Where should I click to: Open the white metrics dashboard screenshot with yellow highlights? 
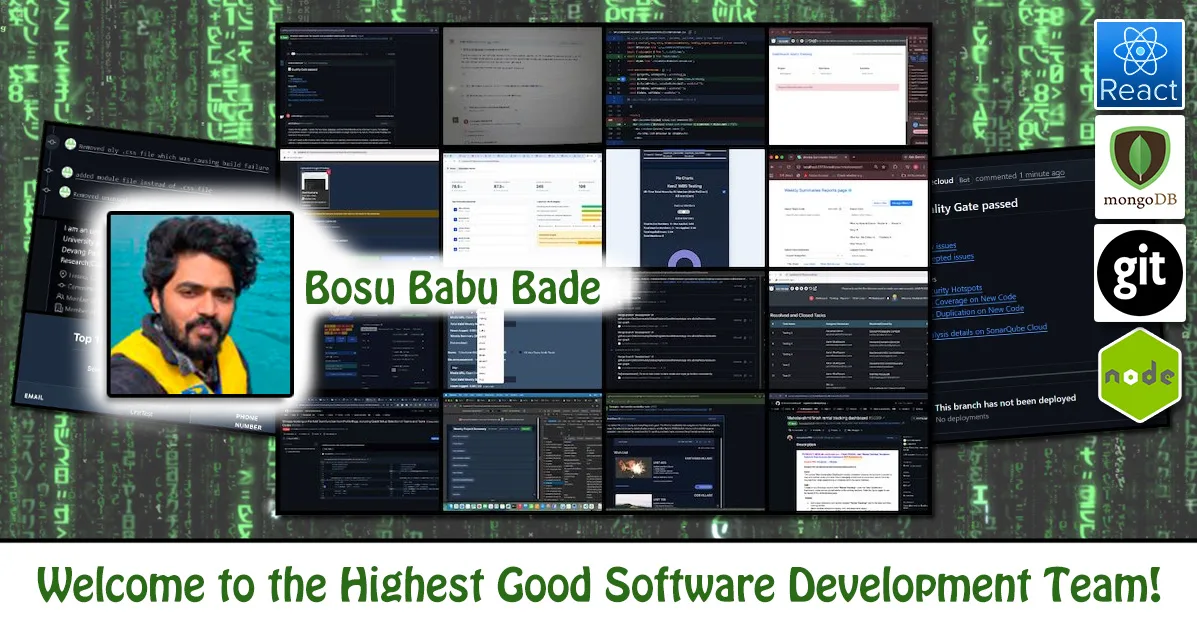522,208
